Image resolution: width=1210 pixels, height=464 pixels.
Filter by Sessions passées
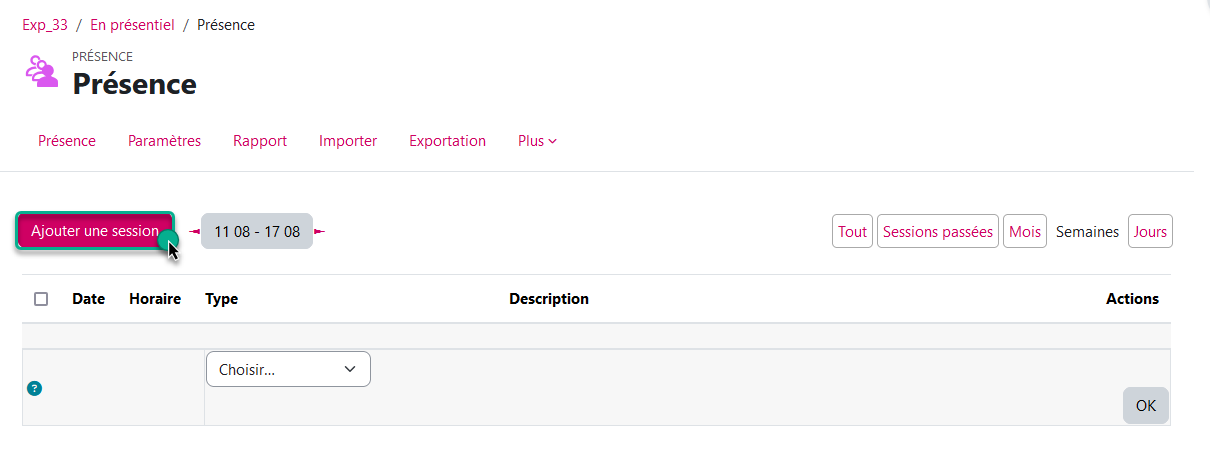point(937,232)
